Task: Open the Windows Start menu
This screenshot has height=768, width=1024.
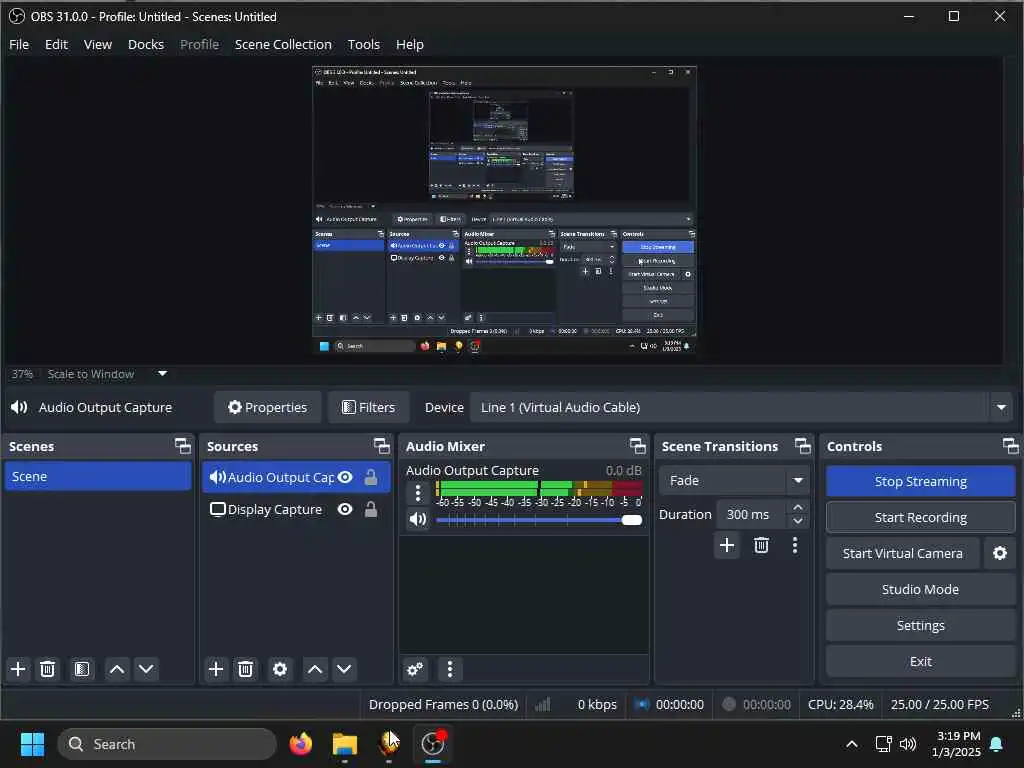Action: point(32,744)
